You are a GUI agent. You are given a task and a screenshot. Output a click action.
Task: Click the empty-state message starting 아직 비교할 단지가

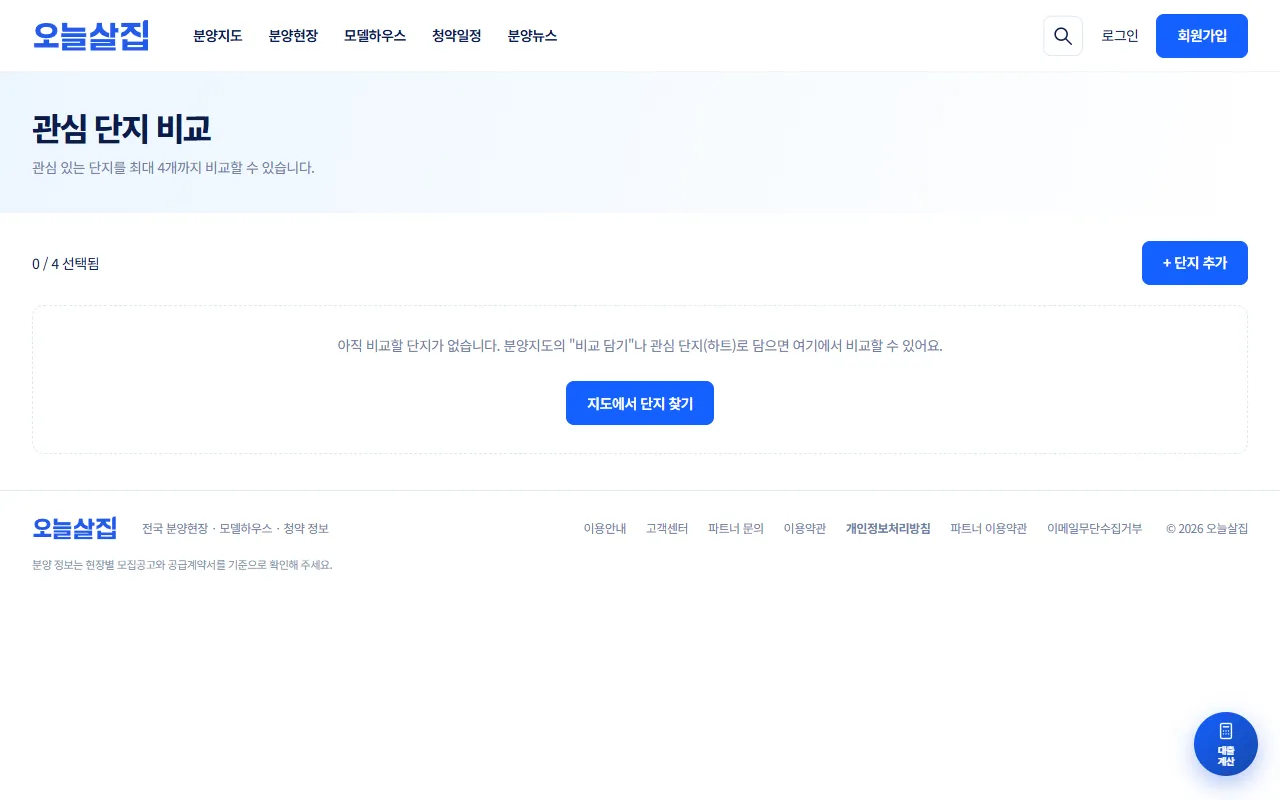640,346
